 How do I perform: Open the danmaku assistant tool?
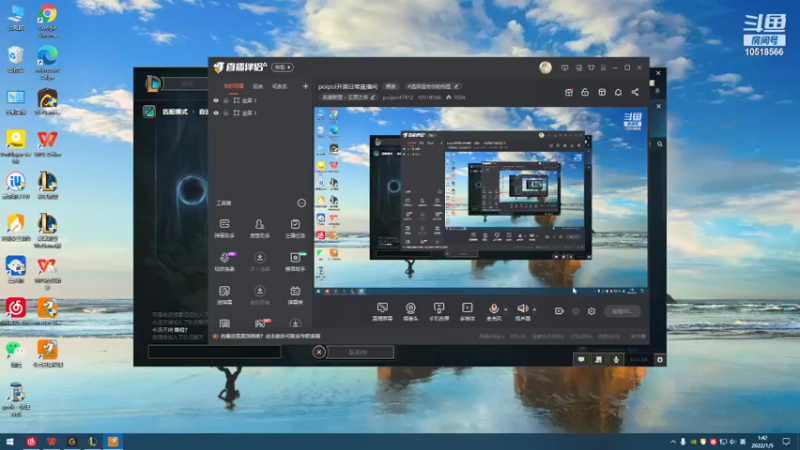(224, 228)
